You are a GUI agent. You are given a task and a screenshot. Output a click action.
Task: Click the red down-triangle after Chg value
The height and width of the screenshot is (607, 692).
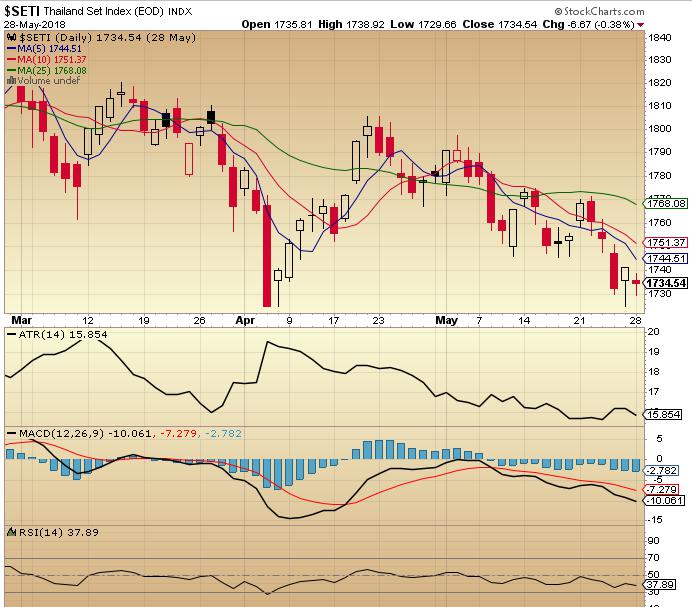(640, 25)
